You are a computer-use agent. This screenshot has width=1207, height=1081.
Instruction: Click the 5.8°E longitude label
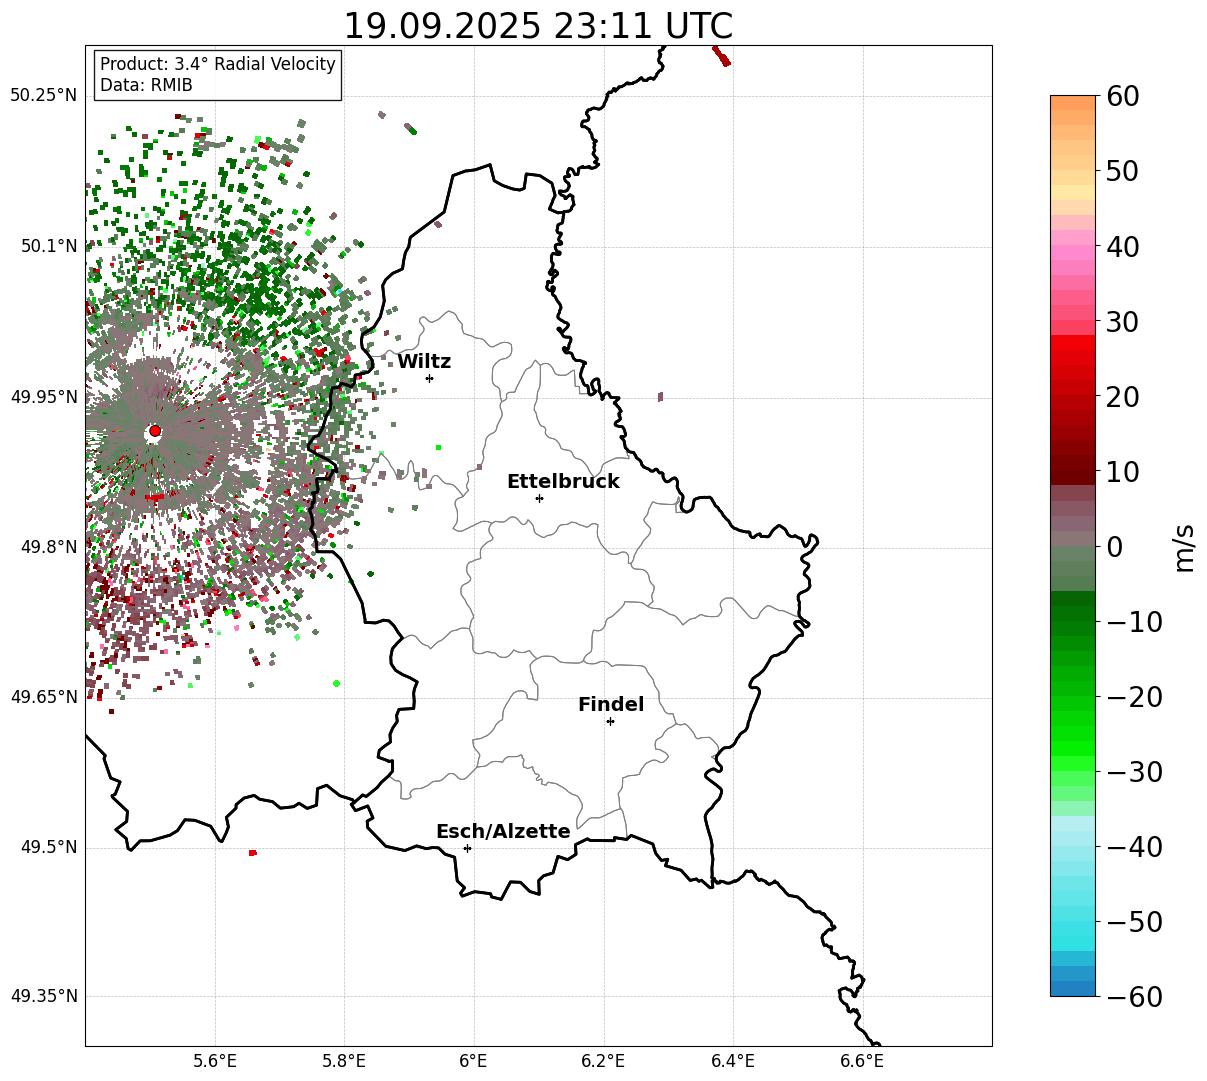[x=345, y=1061]
